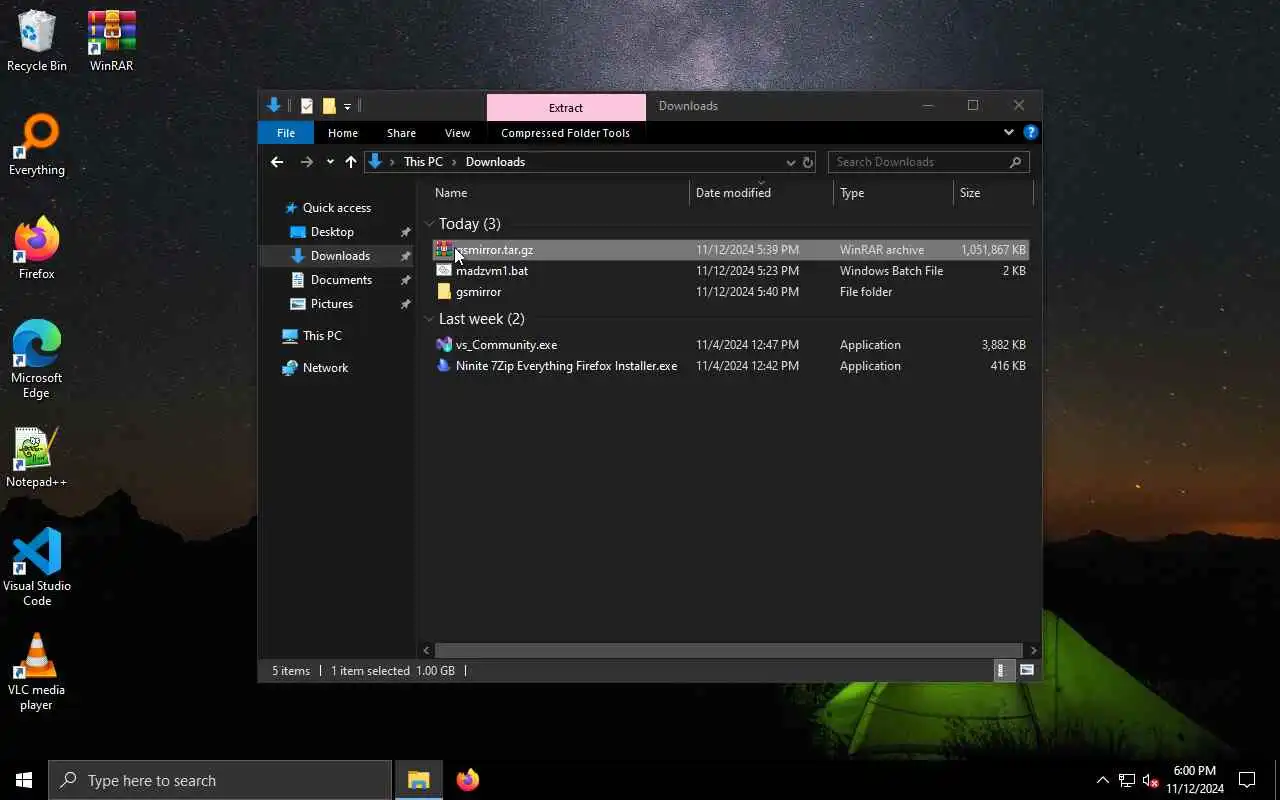Image resolution: width=1280 pixels, height=800 pixels.
Task: Click the Explorer window's blue arrow icon
Action: point(274,105)
